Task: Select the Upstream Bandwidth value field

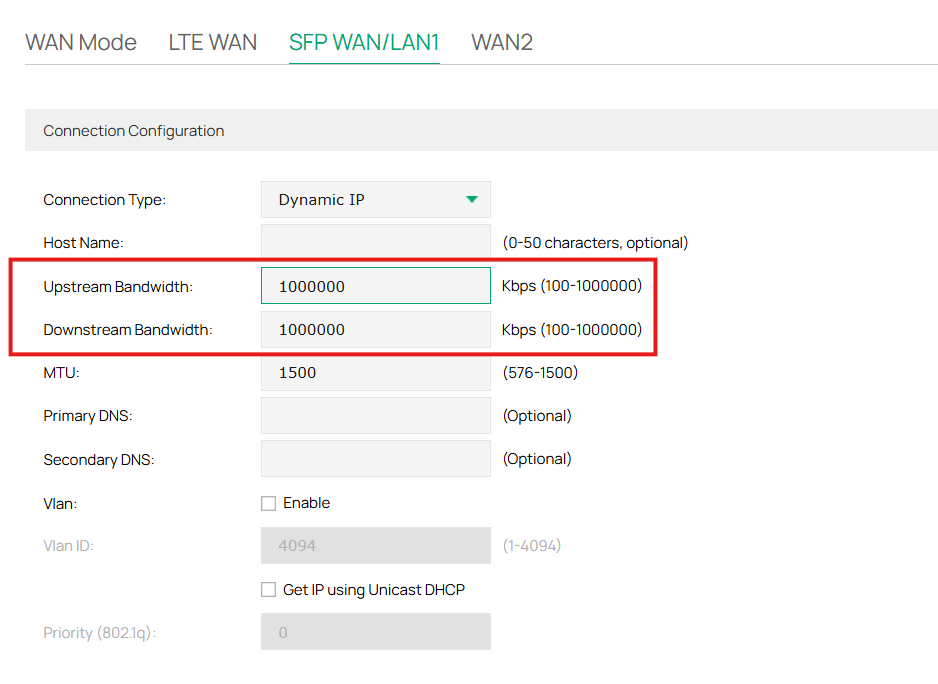Action: tap(375, 285)
